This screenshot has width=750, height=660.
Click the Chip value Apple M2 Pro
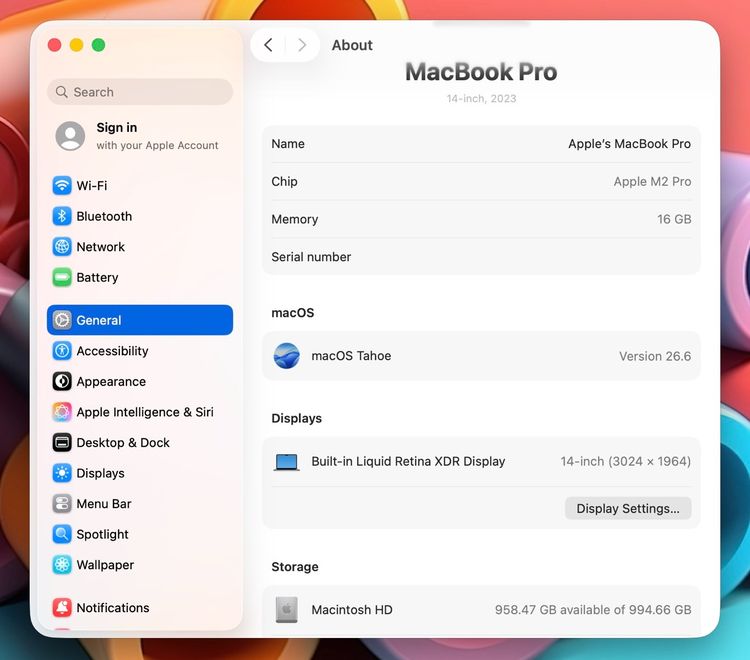point(652,182)
